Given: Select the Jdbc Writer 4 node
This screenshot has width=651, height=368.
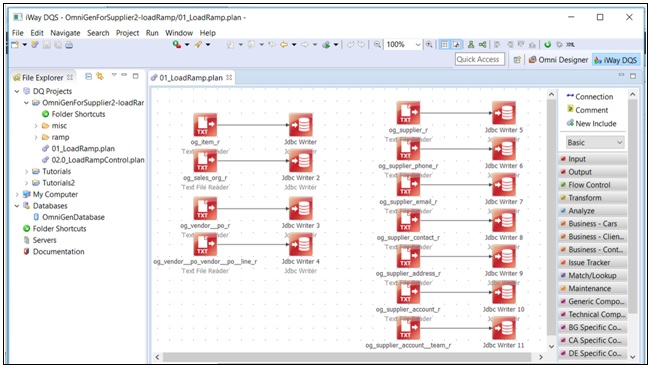Looking at the screenshot, I should (301, 244).
